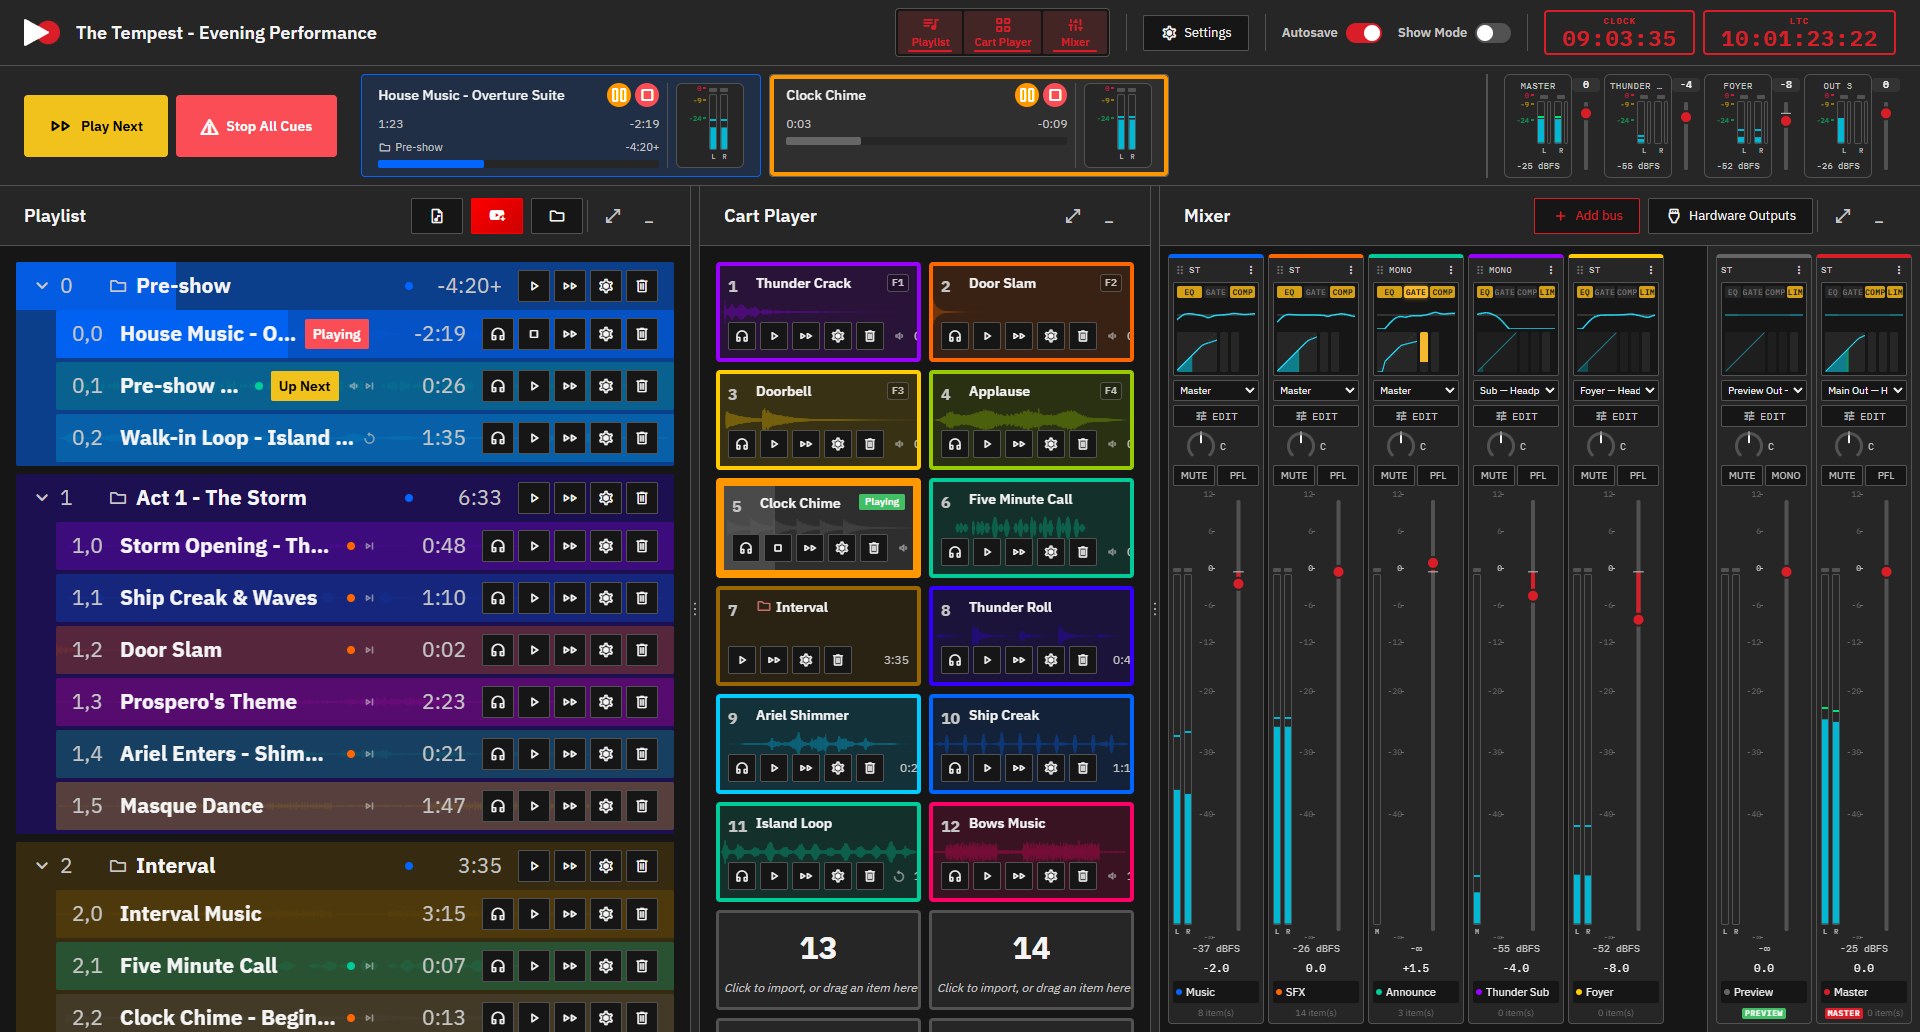
Task: Collapse the Pre-show playlist group
Action: (42, 286)
